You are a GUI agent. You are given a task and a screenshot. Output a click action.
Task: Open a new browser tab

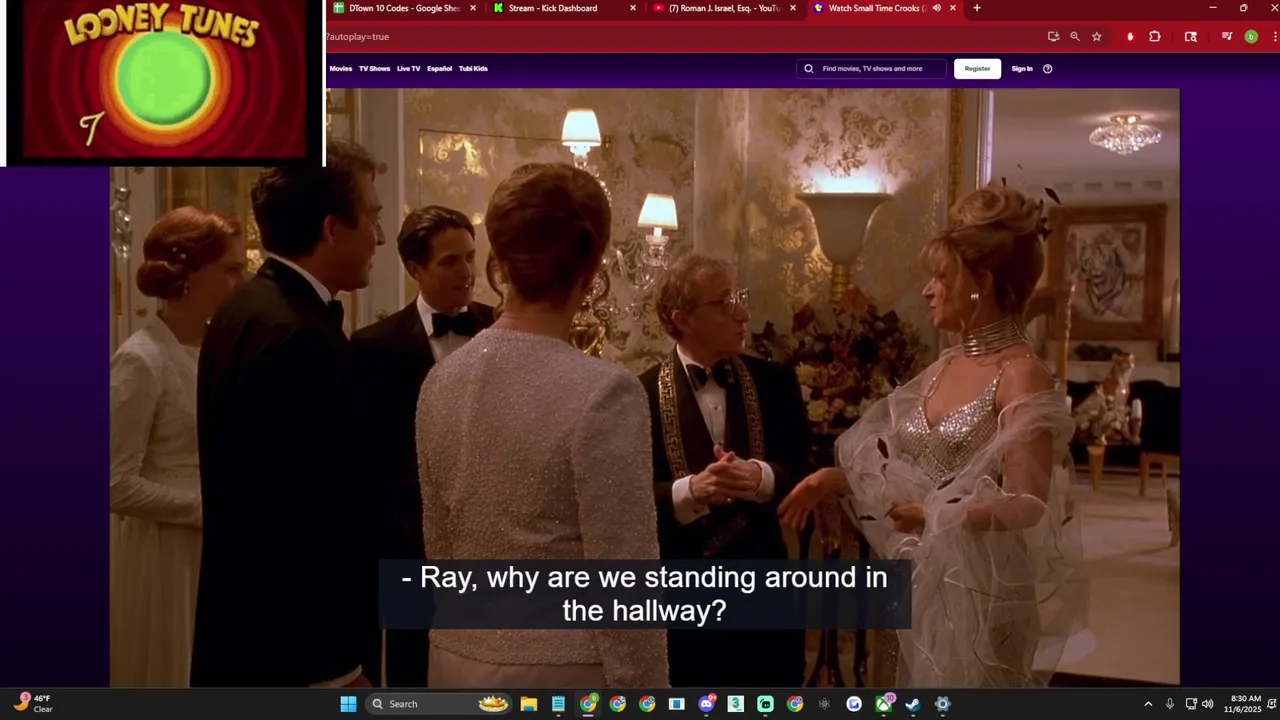[x=977, y=8]
